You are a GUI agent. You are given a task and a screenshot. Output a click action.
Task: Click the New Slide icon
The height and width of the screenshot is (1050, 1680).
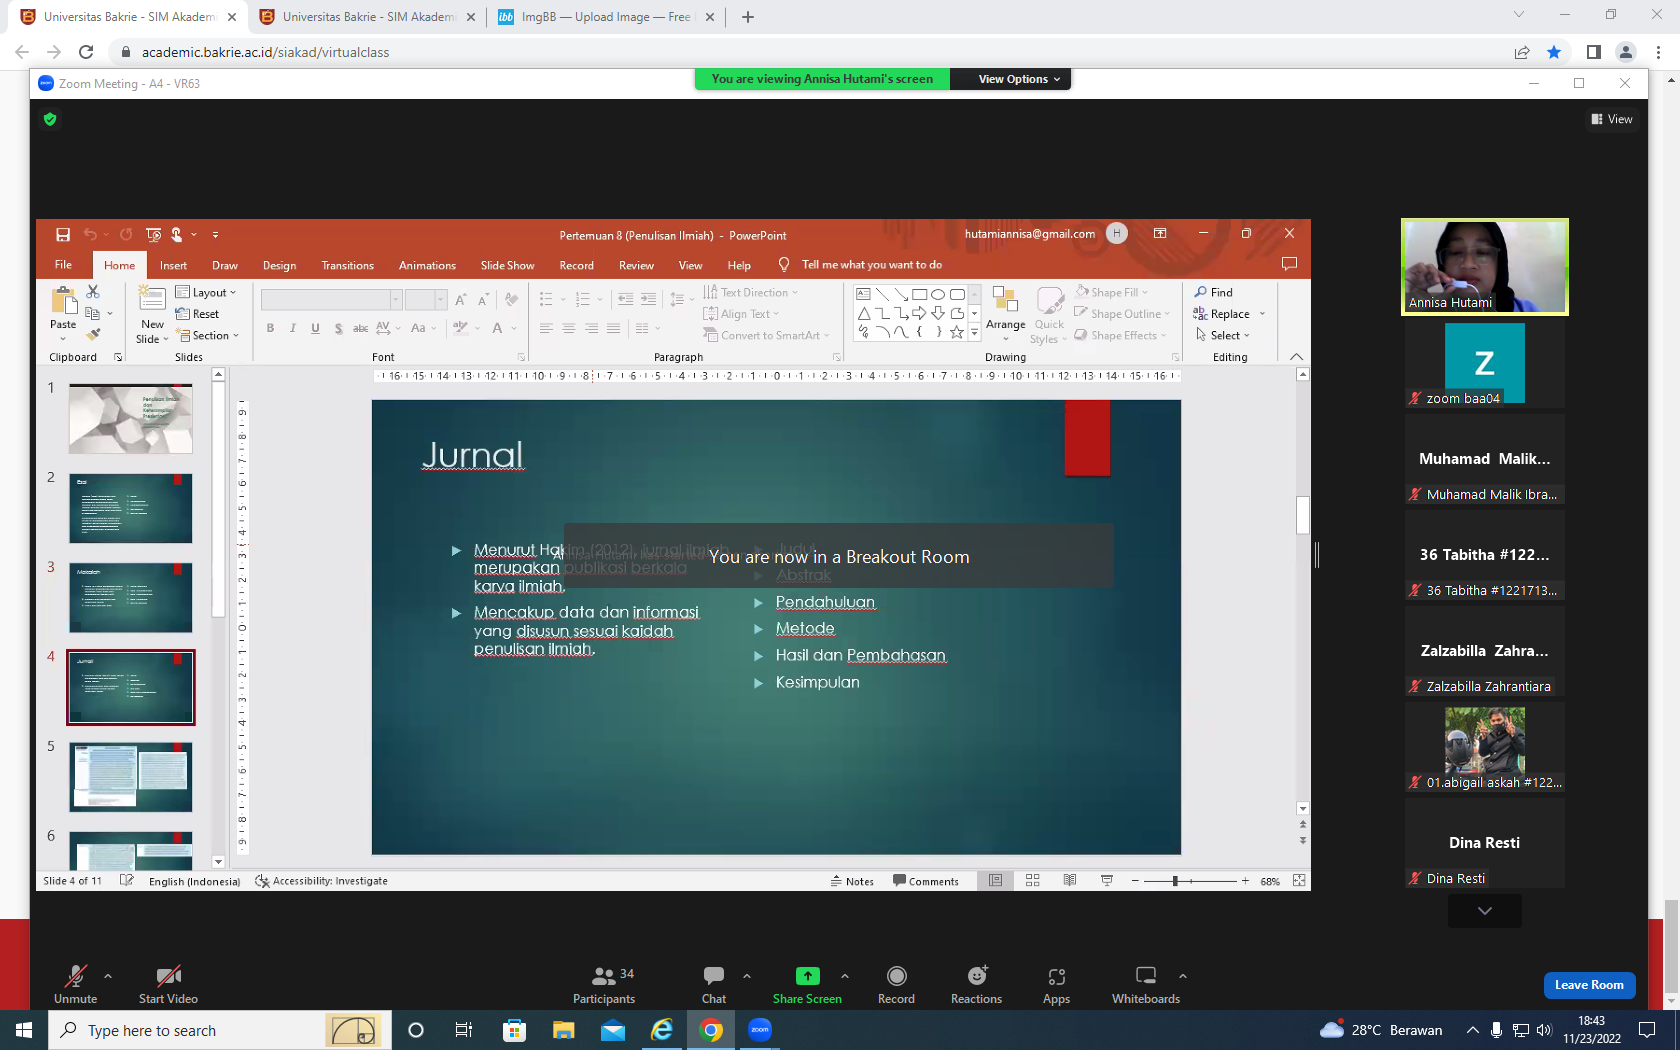tap(152, 299)
